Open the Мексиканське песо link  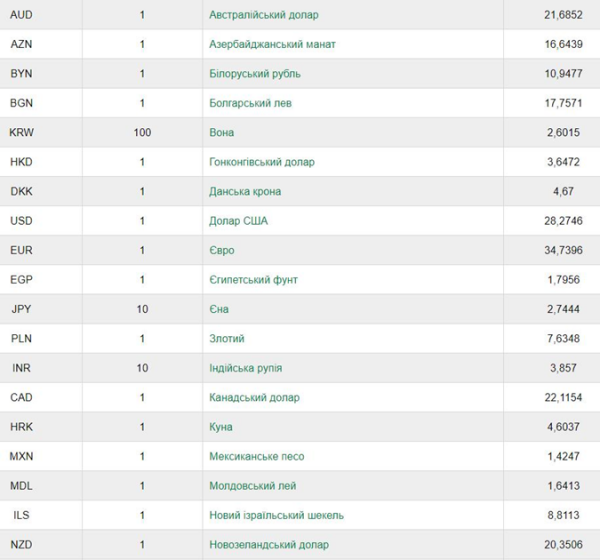[256, 456]
